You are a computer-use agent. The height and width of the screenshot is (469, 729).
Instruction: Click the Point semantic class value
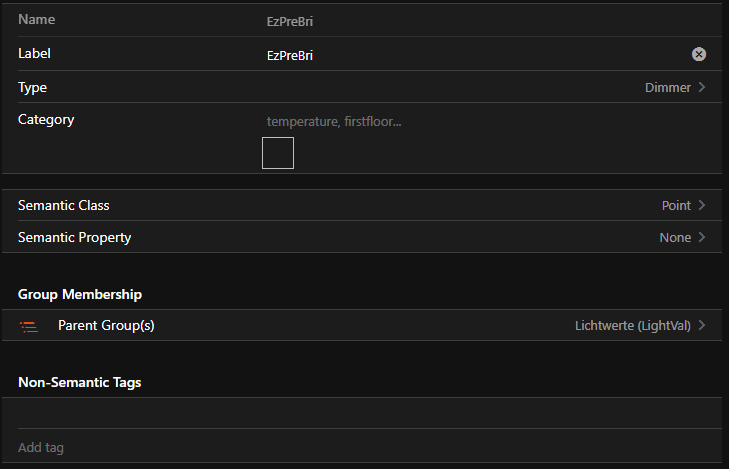click(676, 206)
